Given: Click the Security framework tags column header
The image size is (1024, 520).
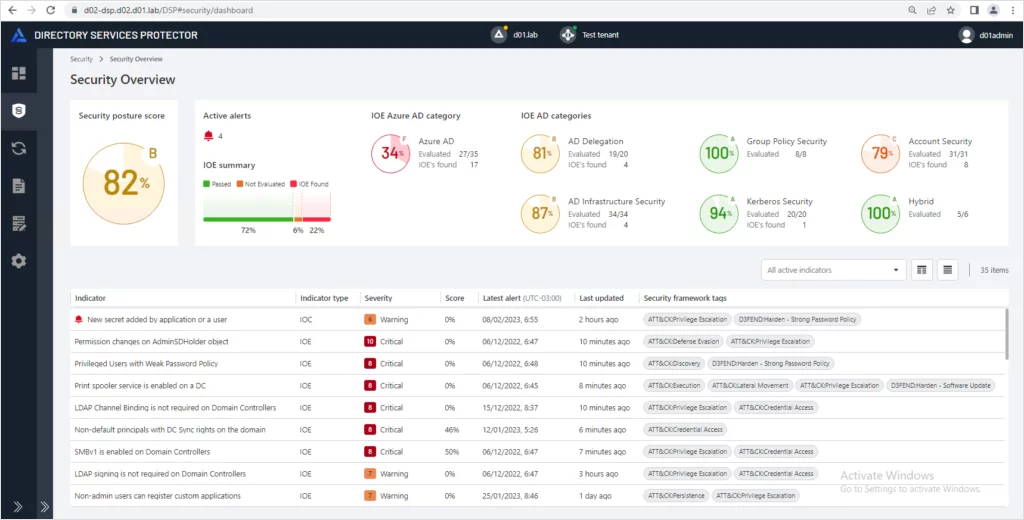Looking at the screenshot, I should point(685,298).
